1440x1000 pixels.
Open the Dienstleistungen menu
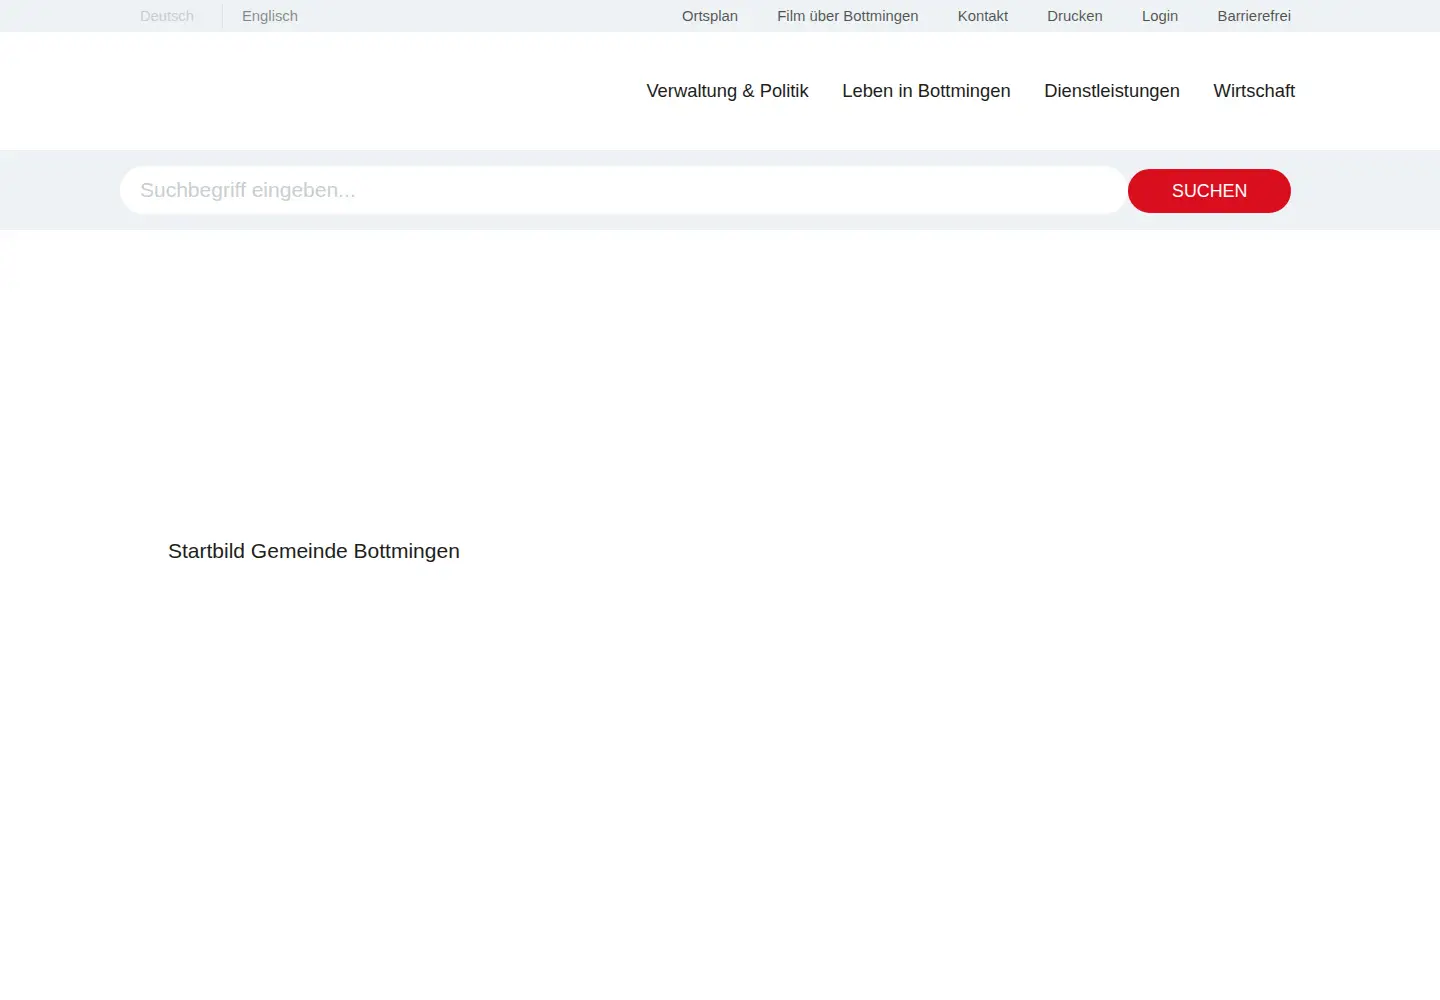pyautogui.click(x=1112, y=91)
